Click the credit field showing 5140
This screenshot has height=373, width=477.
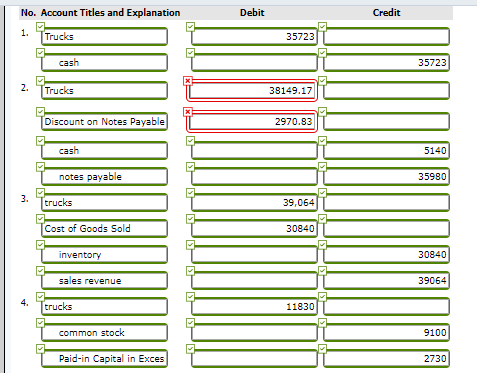click(x=386, y=150)
